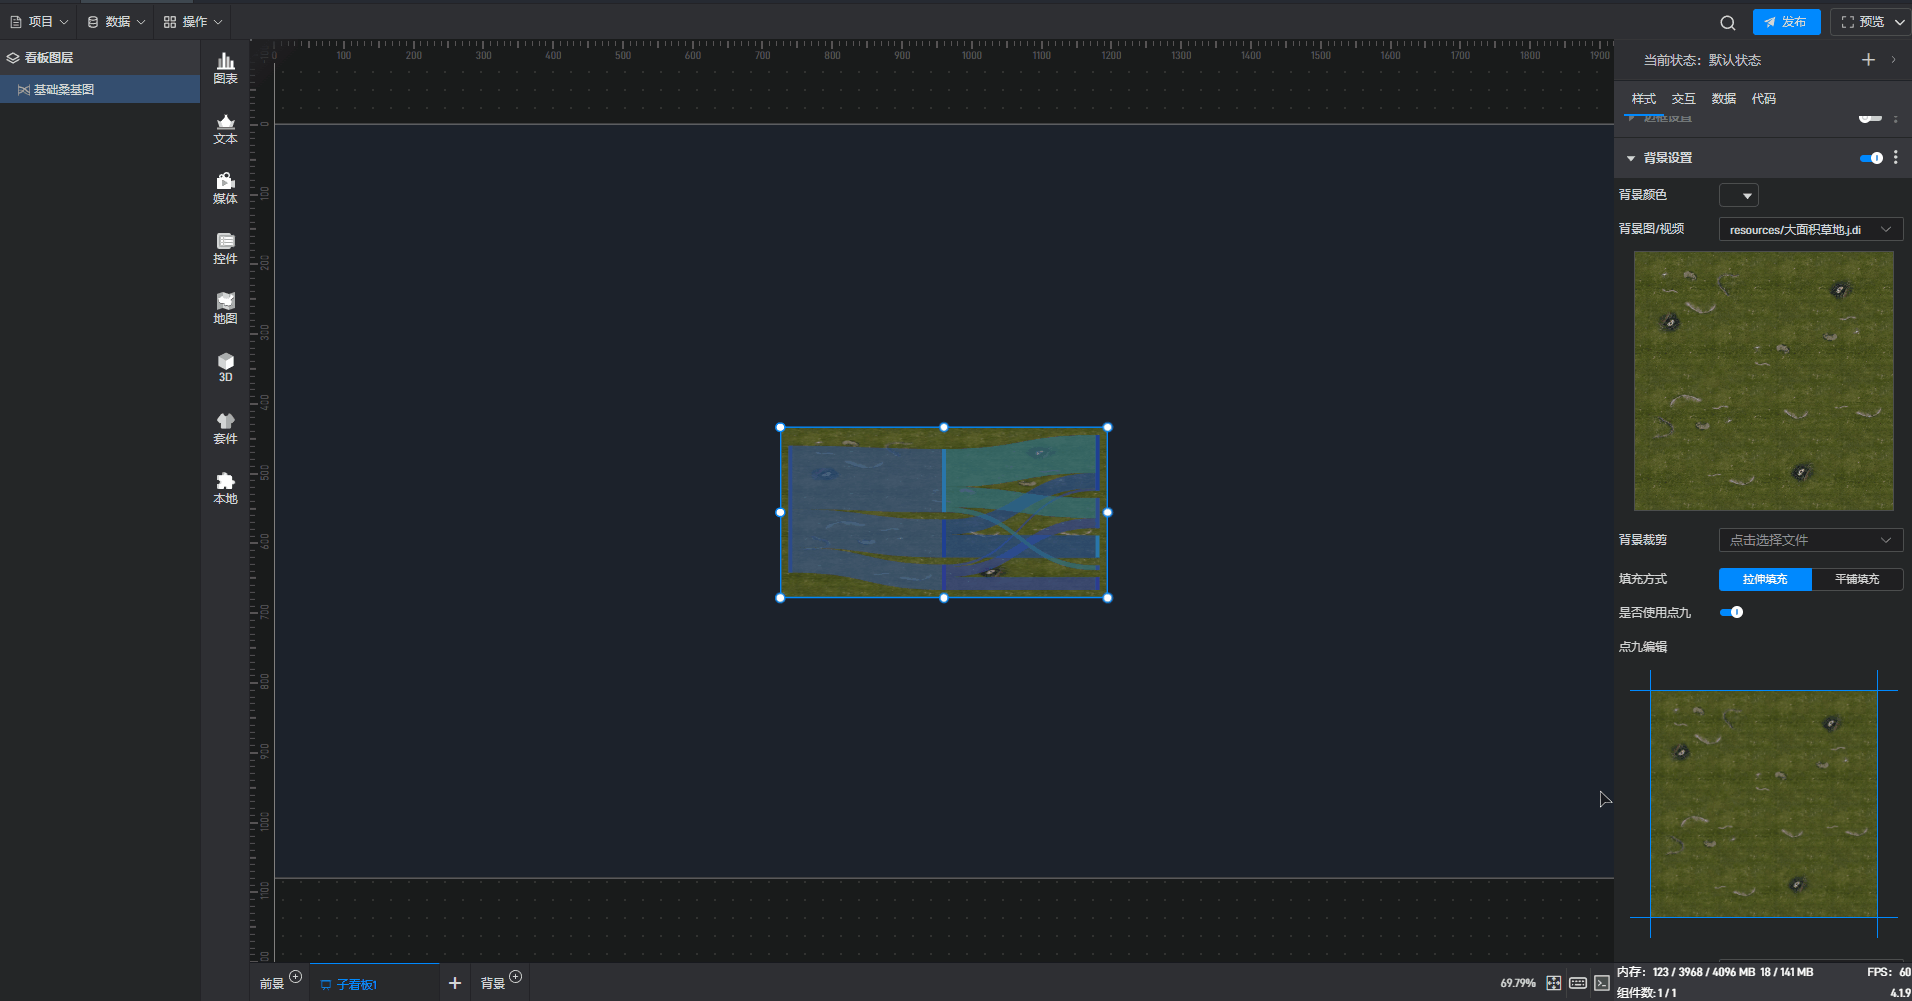Select the 基础桑基图 layer item
1912x1001 pixels.
(64, 89)
